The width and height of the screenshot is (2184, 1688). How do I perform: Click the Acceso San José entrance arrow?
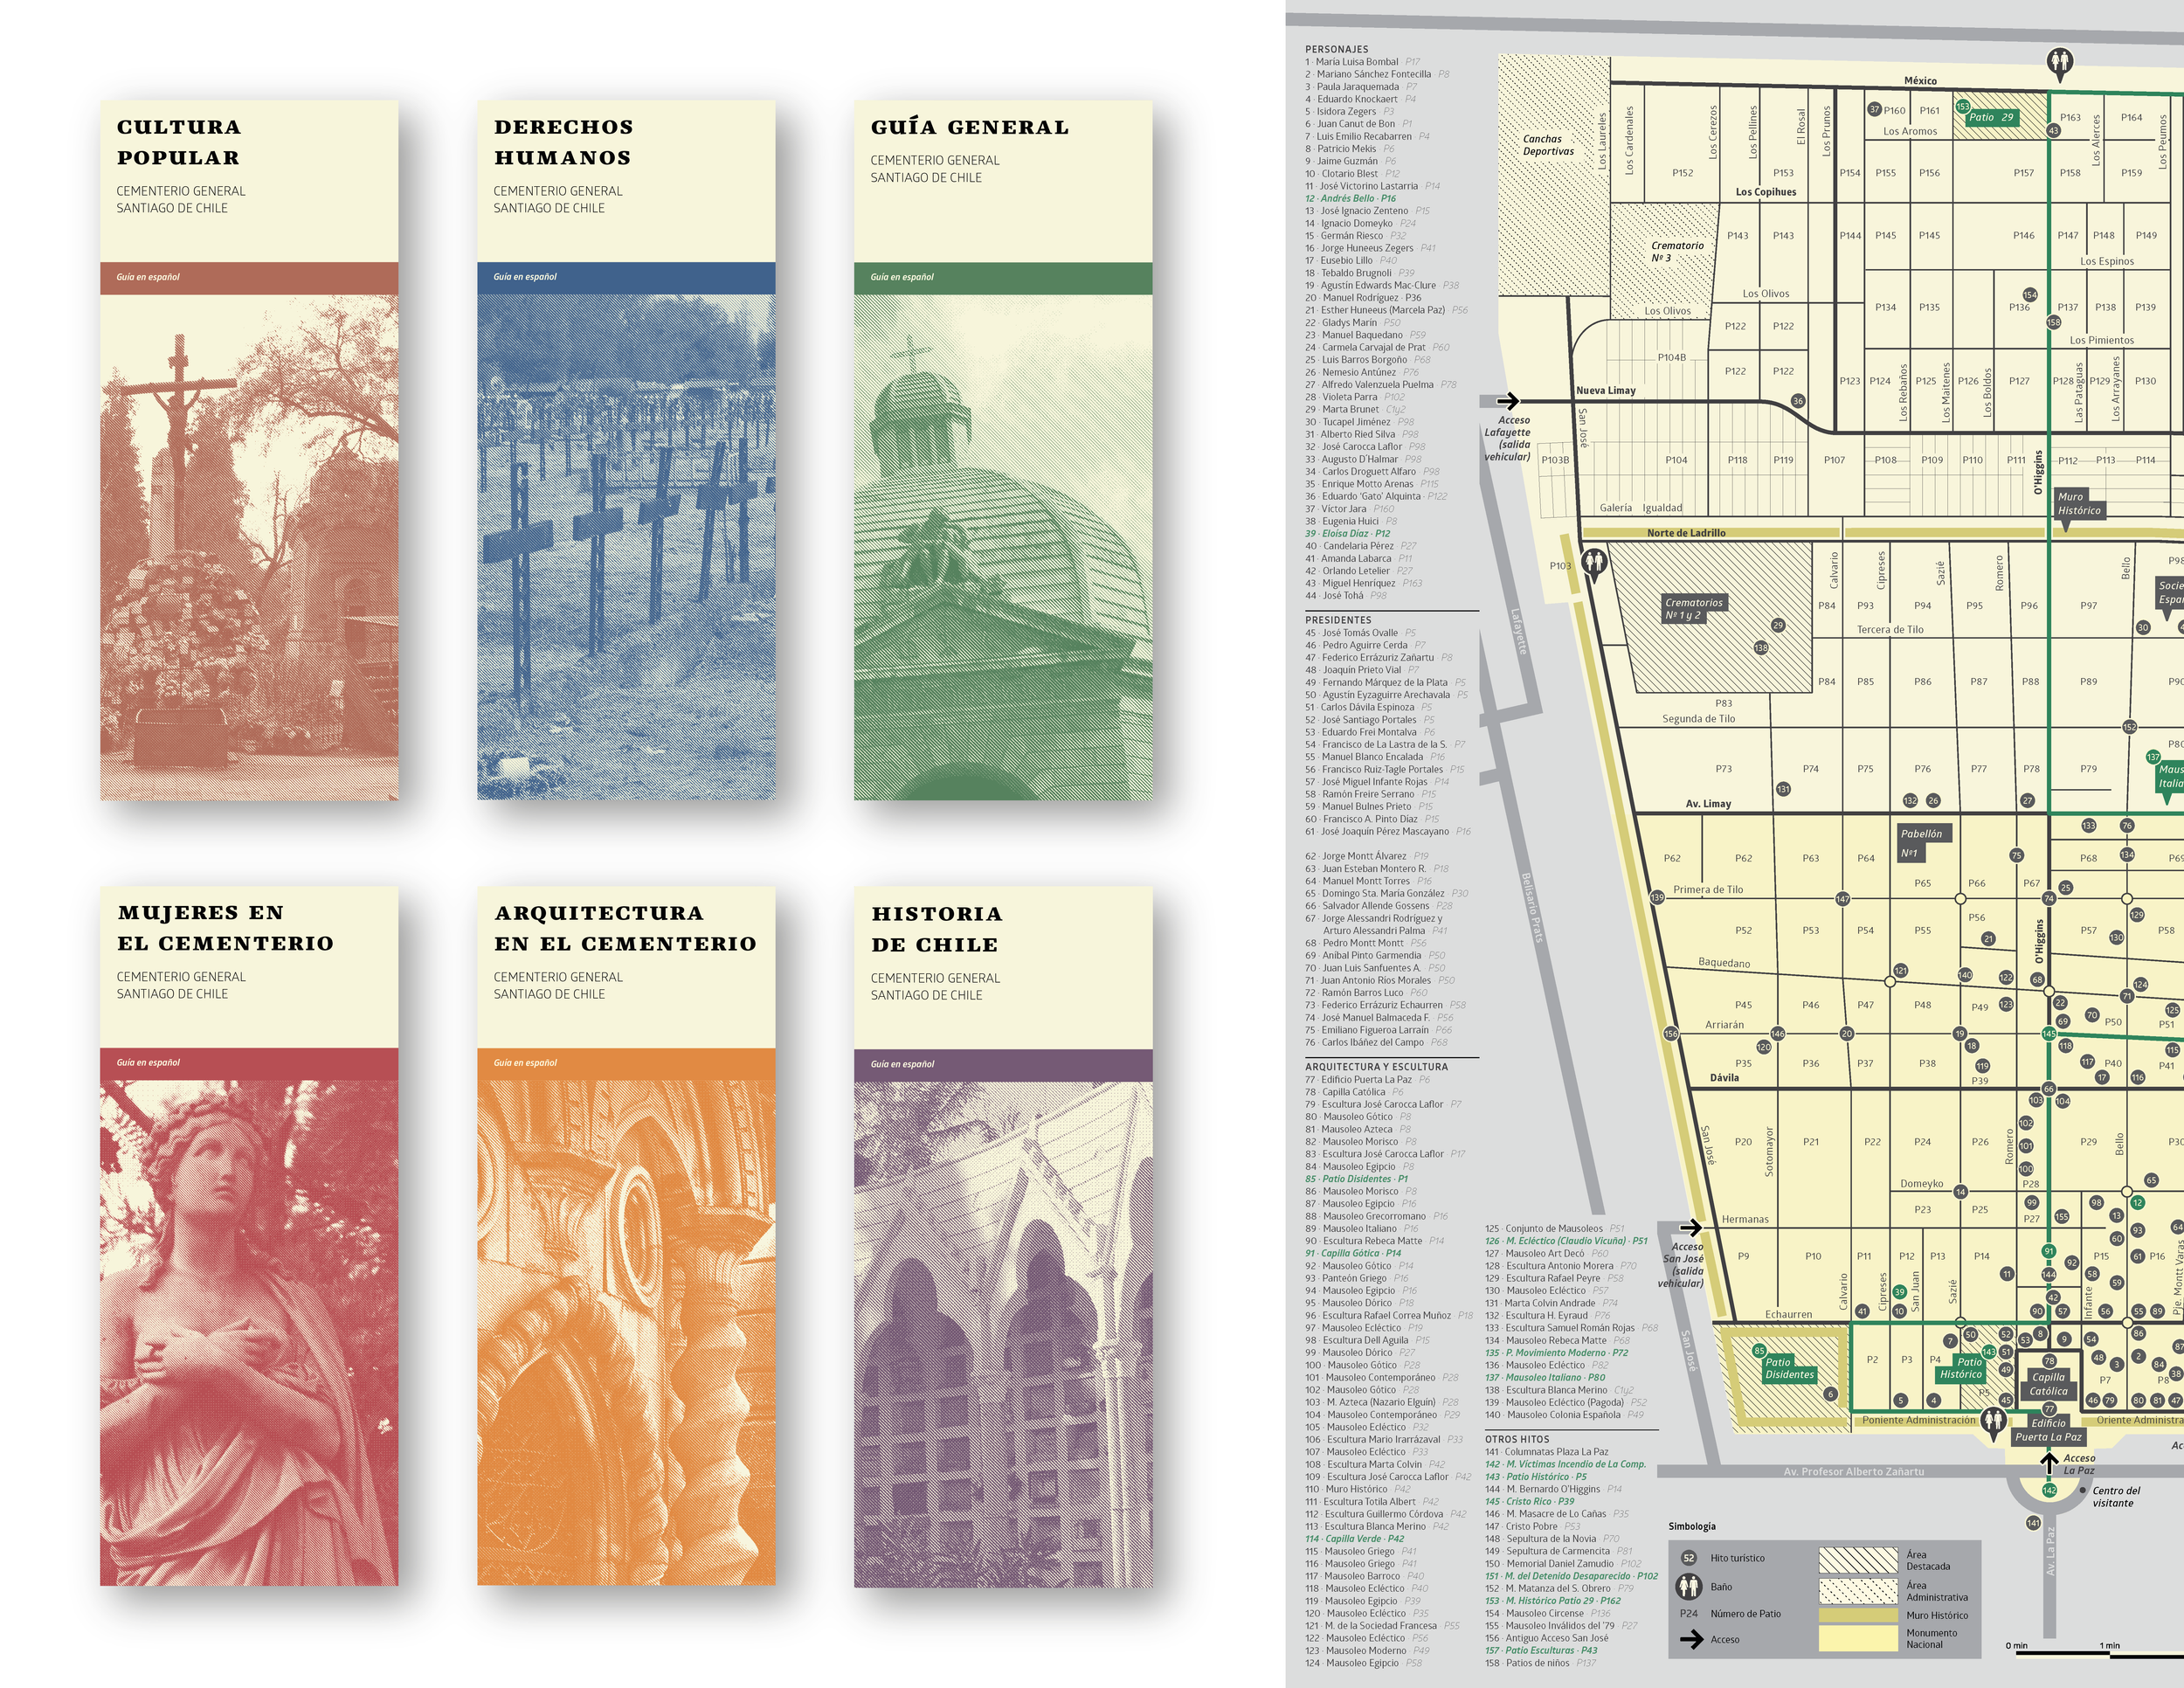pyautogui.click(x=1690, y=1227)
